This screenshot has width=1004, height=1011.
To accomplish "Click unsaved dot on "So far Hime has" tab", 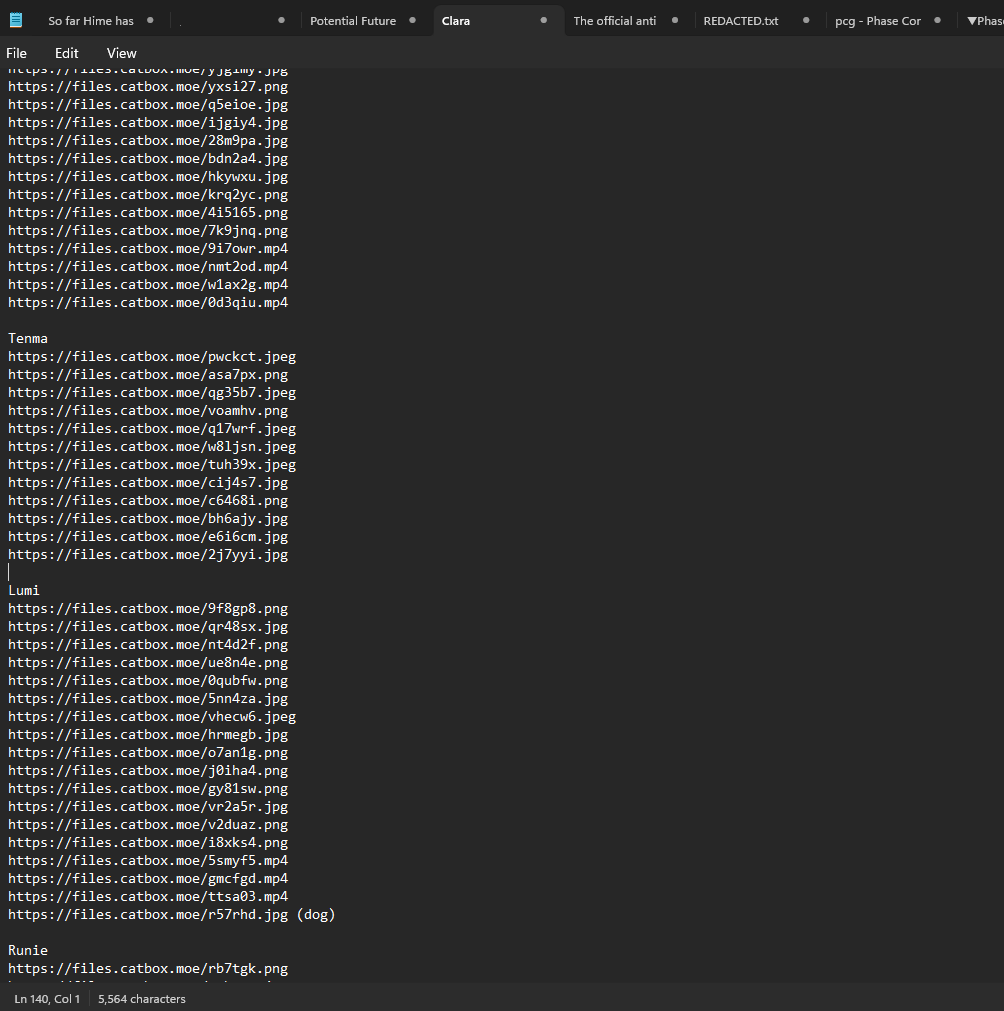I will [x=150, y=20].
